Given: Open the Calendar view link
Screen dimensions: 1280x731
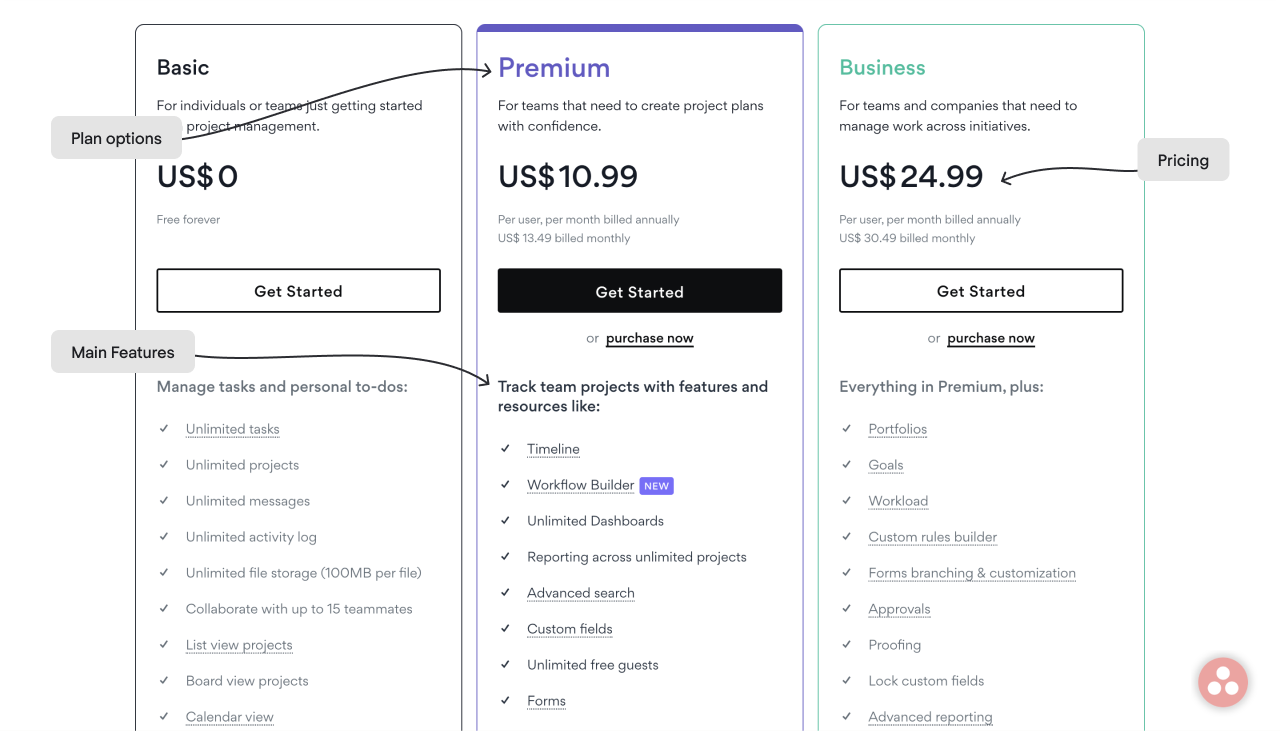Looking at the screenshot, I should coord(229,717).
